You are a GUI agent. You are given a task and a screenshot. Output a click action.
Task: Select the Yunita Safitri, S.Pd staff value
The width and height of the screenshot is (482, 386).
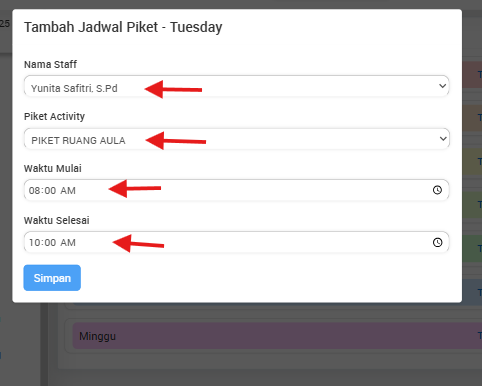click(74, 88)
